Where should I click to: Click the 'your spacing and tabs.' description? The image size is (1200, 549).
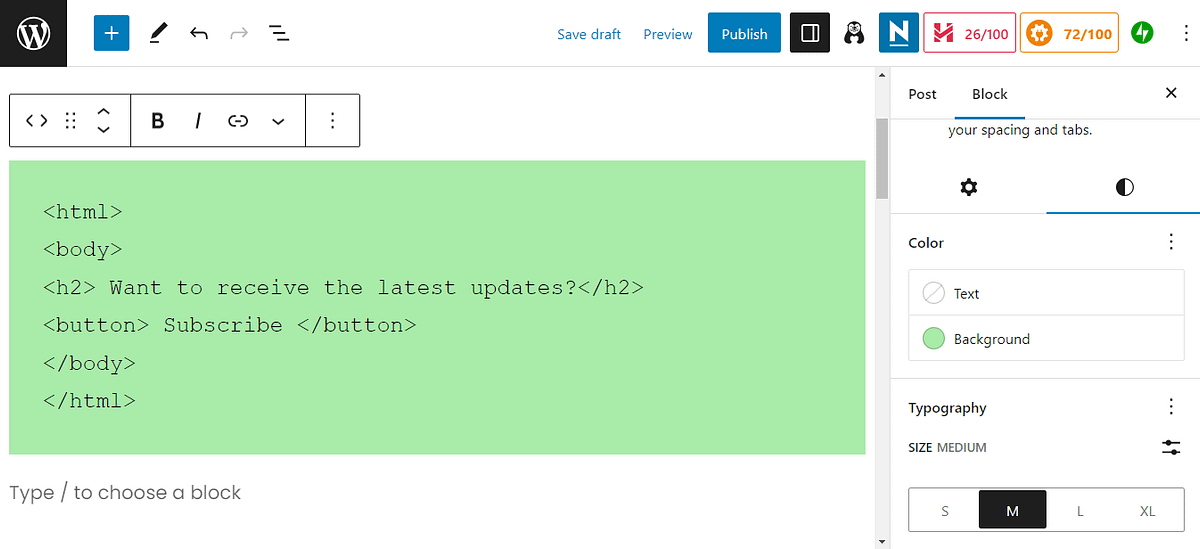1020,130
